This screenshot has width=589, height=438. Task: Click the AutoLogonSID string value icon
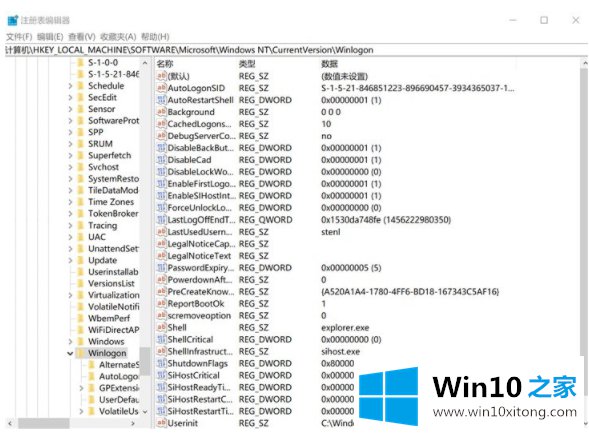tap(161, 88)
